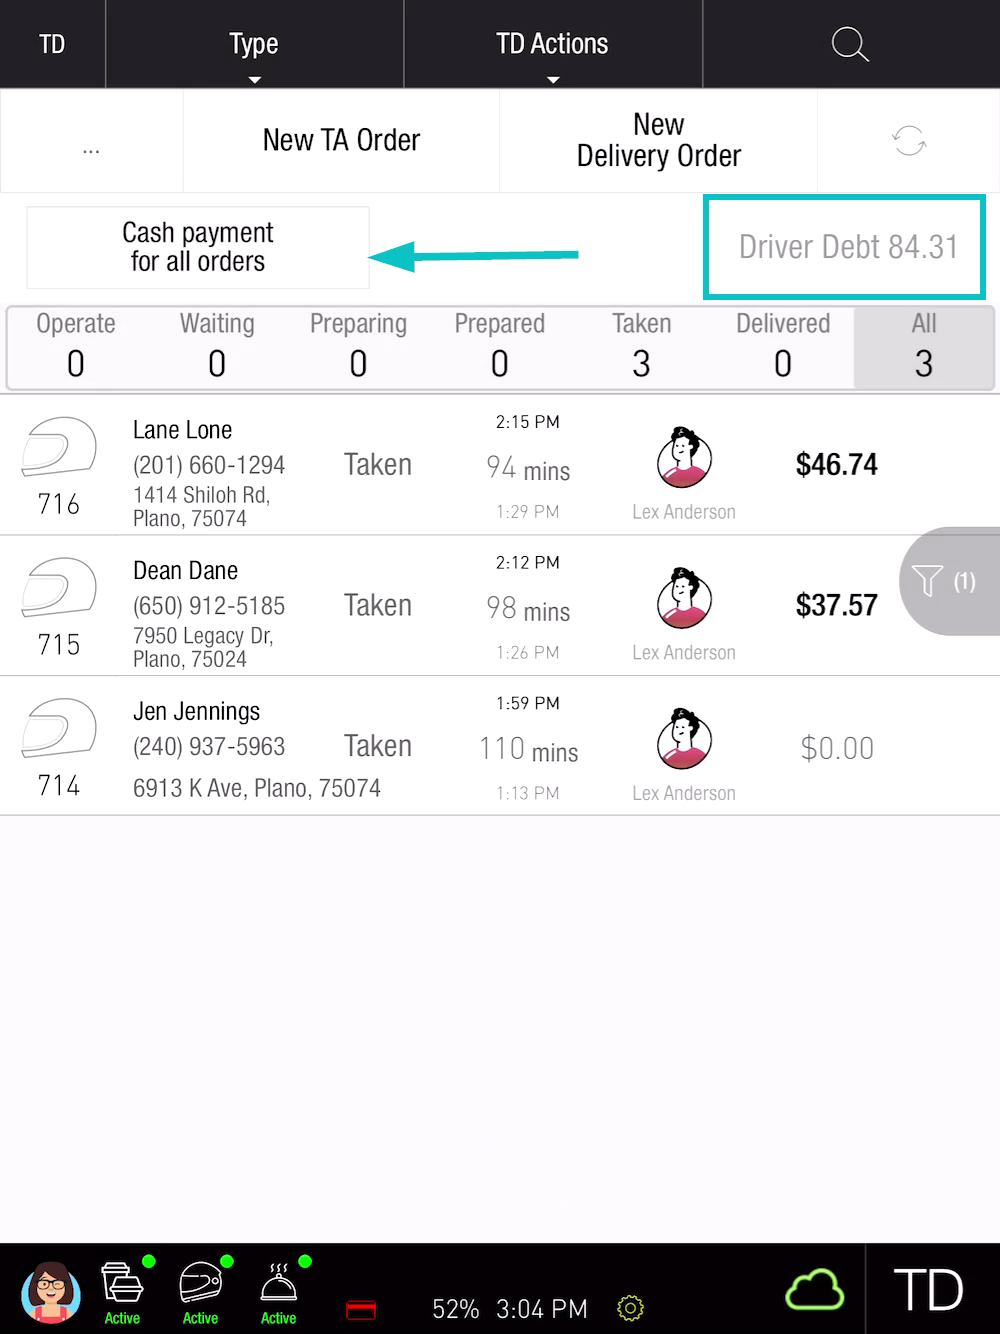Switch to the Delivered status tab
The width and height of the screenshot is (1000, 1334).
coord(783,347)
